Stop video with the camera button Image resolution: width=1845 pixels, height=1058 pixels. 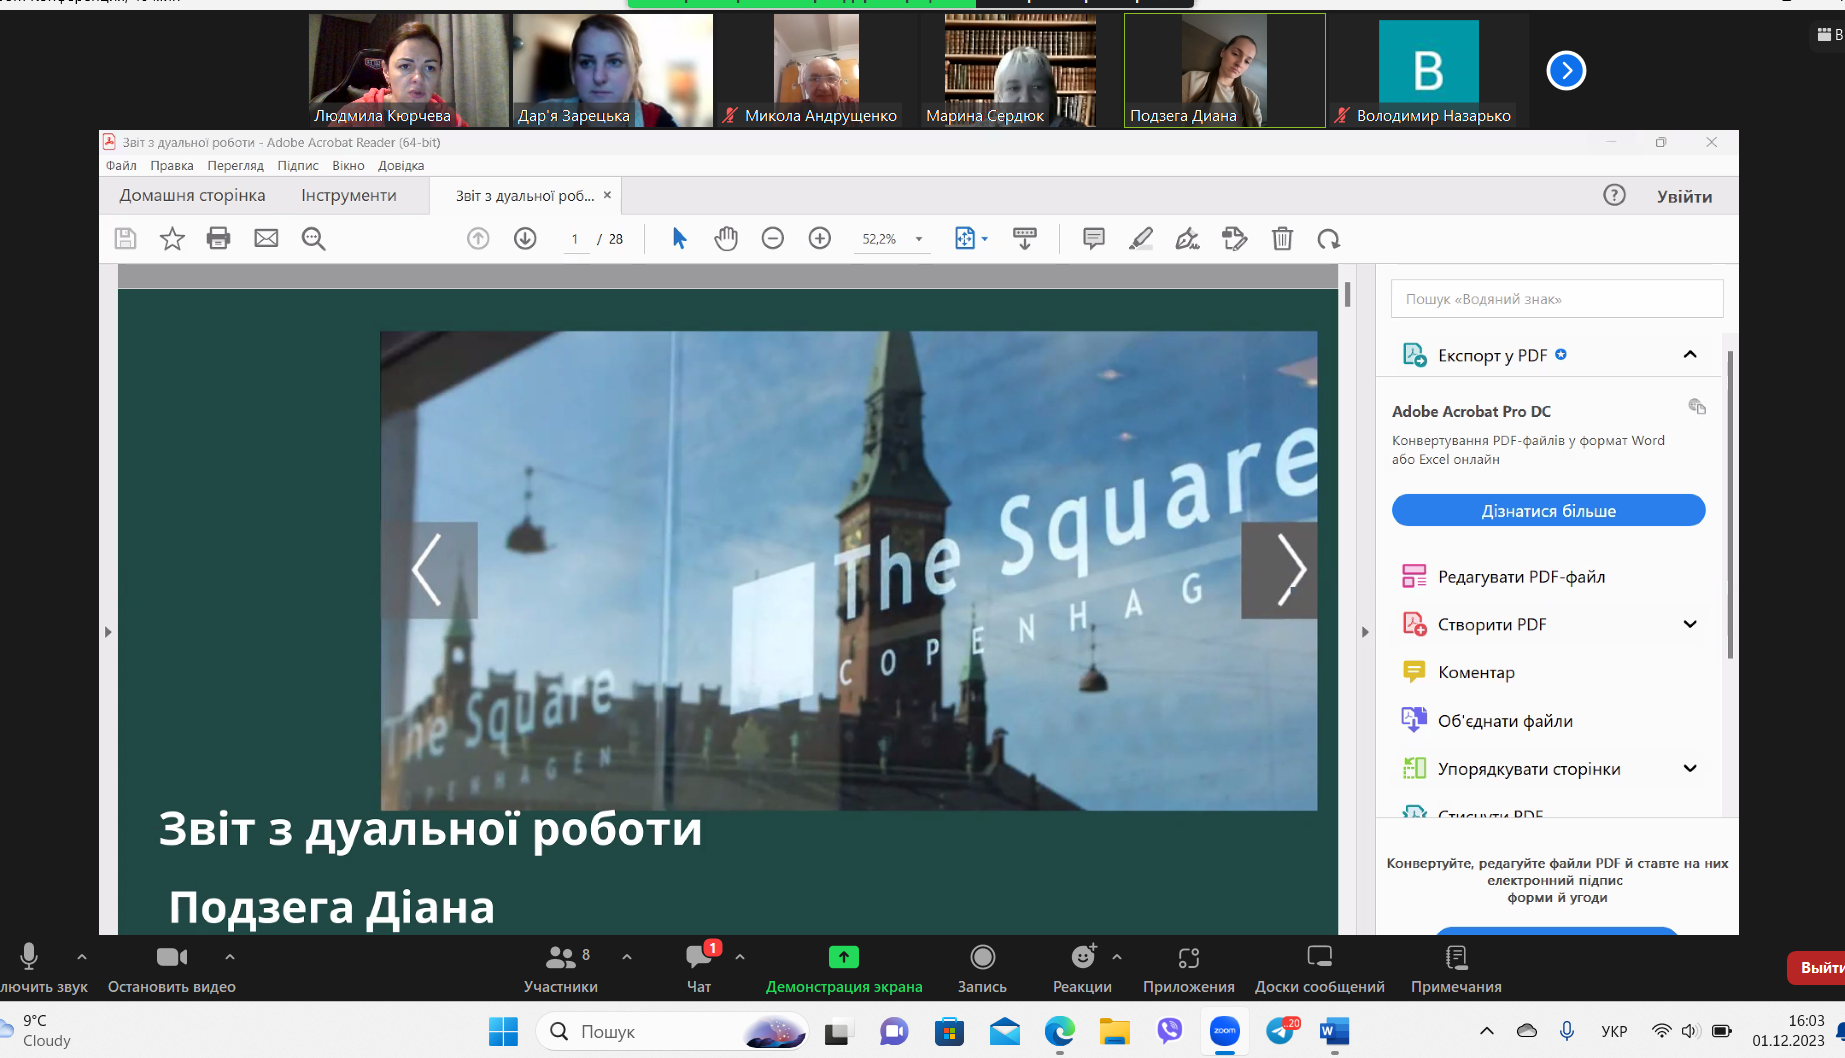coord(171,958)
